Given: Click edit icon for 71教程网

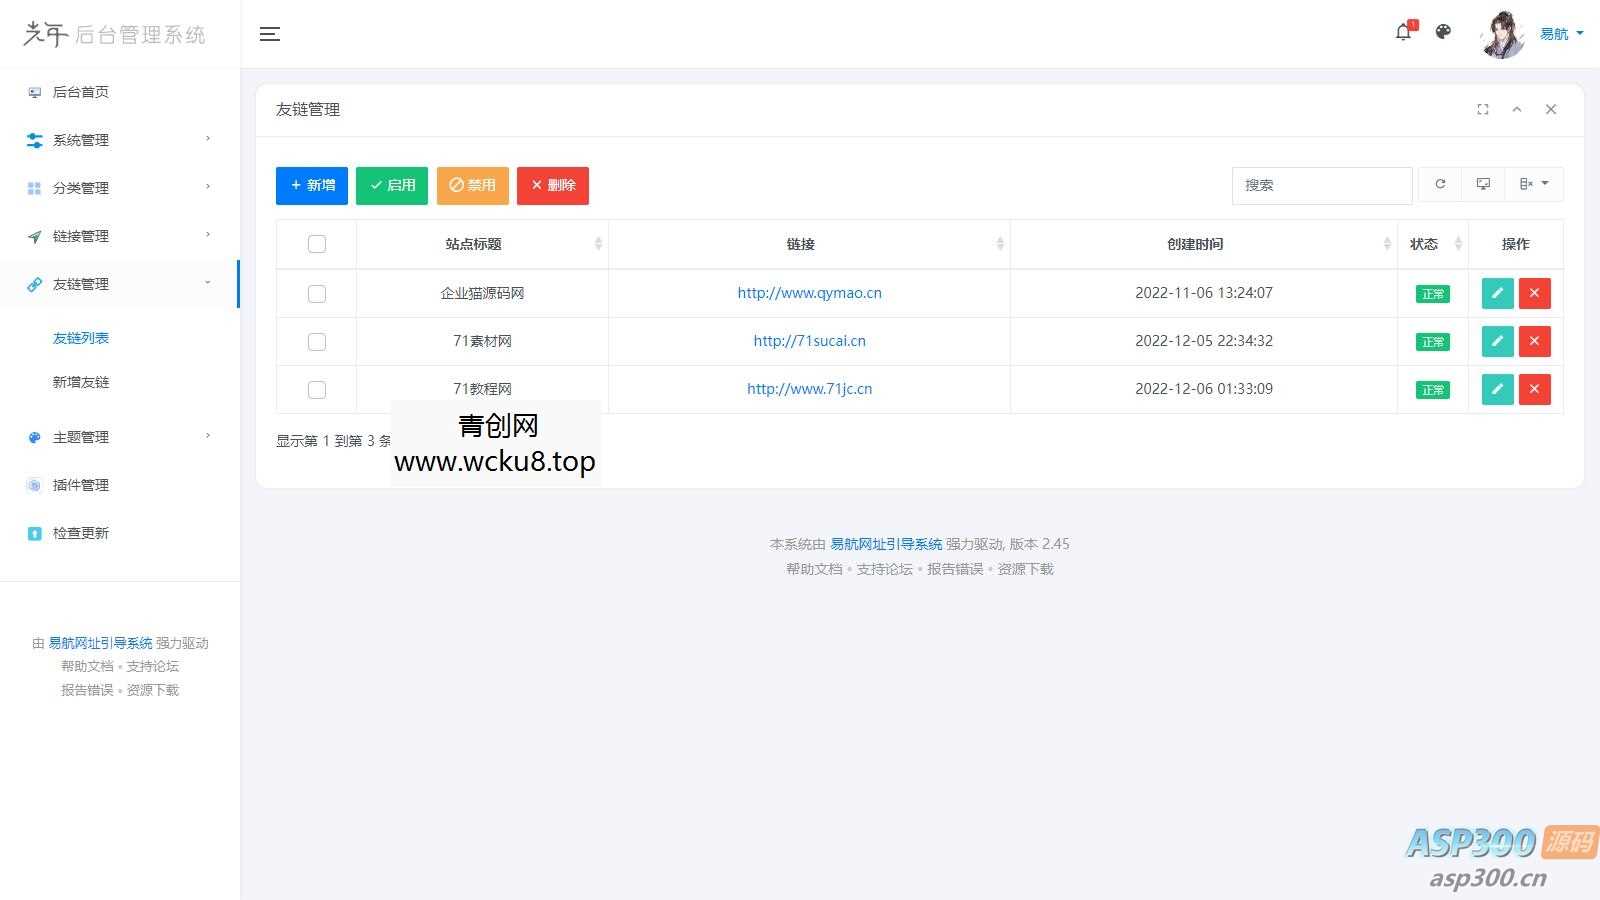Looking at the screenshot, I should [1497, 389].
